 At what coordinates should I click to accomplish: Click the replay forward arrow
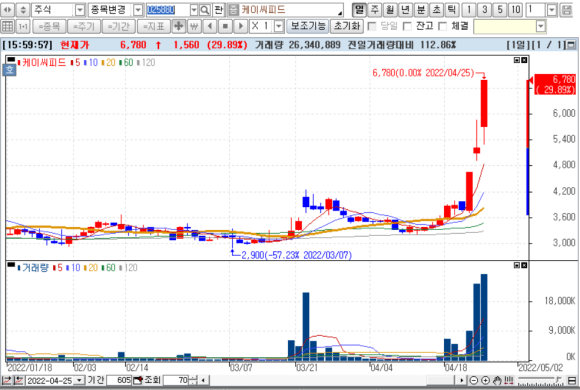tap(241, 26)
